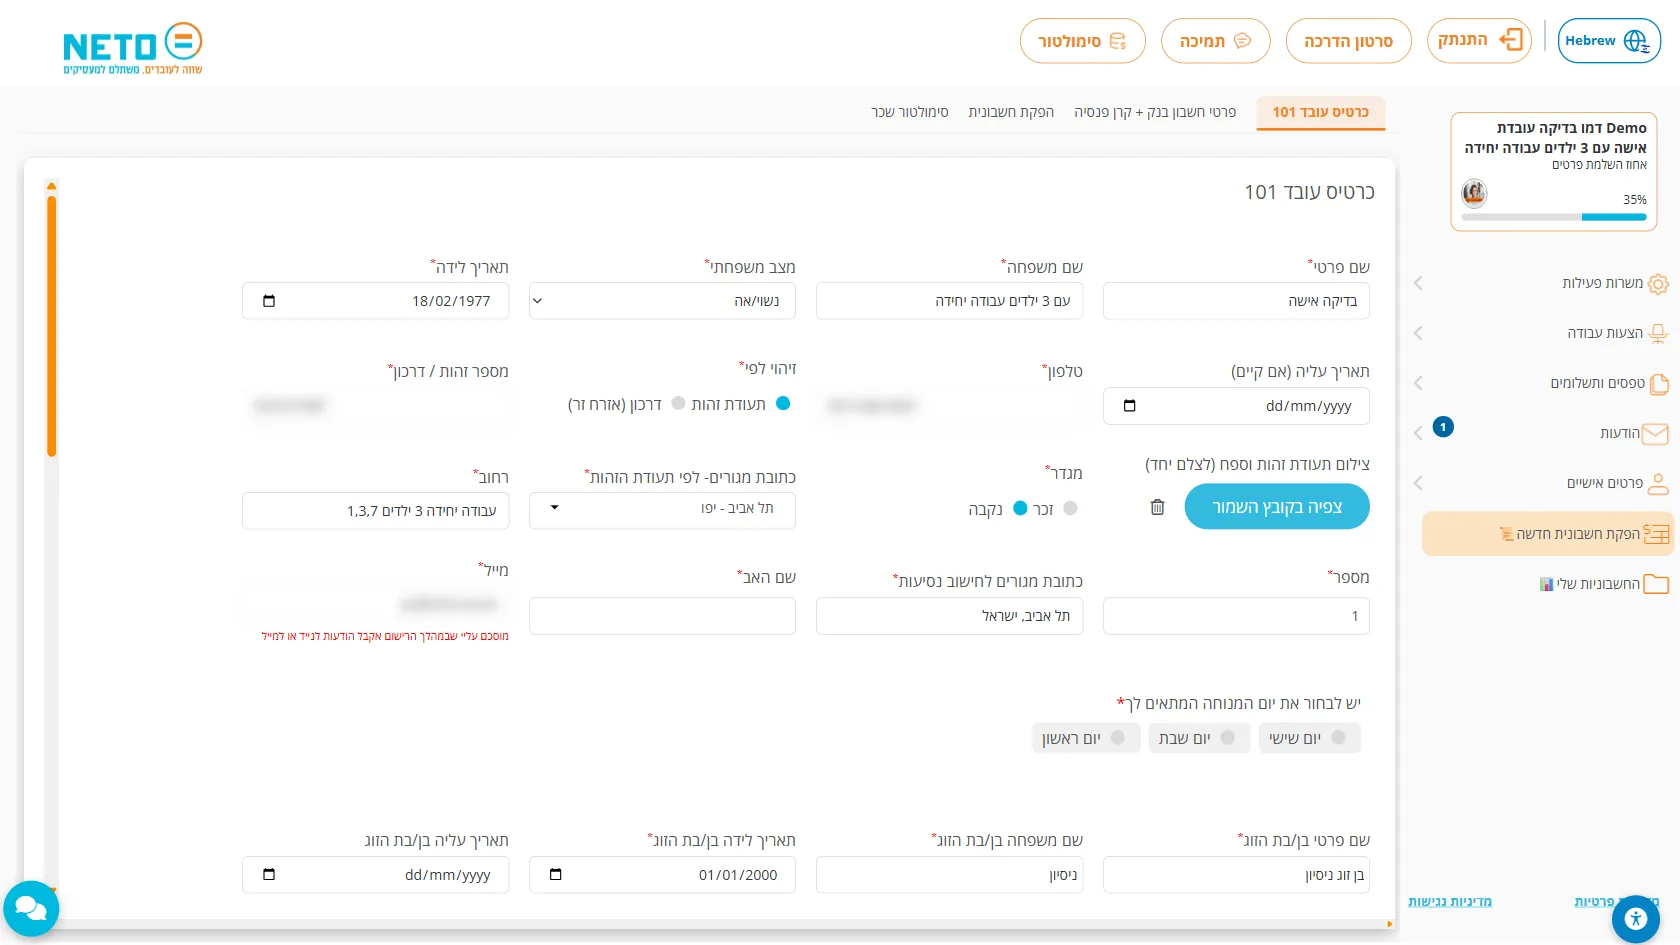Open the live chat bubble widget
This screenshot has height=945, width=1680.
[x=31, y=908]
